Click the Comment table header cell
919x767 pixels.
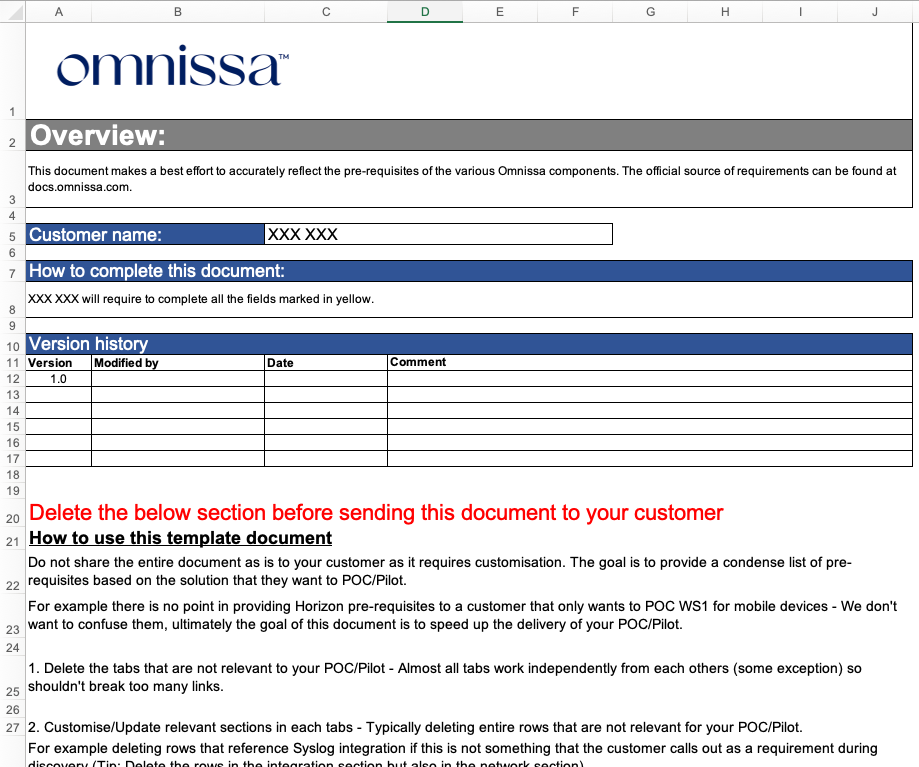pyautogui.click(x=649, y=363)
